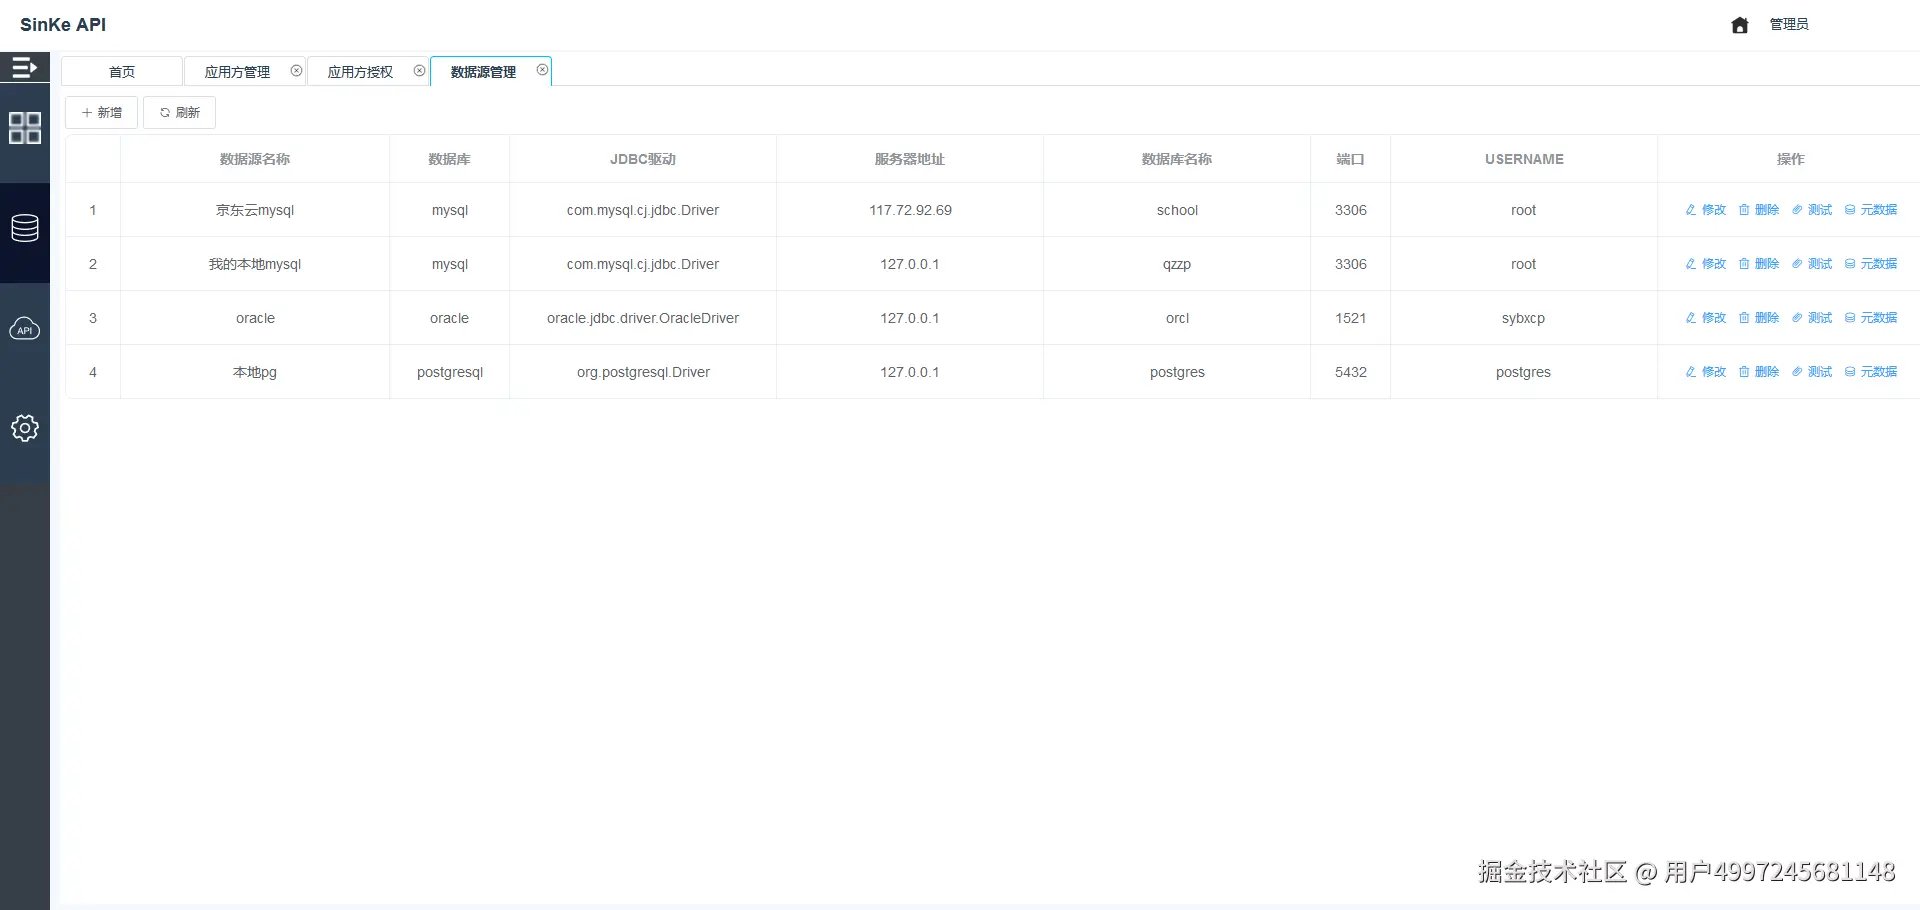The height and width of the screenshot is (910, 1920).
Task: Click the orcl database name cell
Action: click(1177, 318)
